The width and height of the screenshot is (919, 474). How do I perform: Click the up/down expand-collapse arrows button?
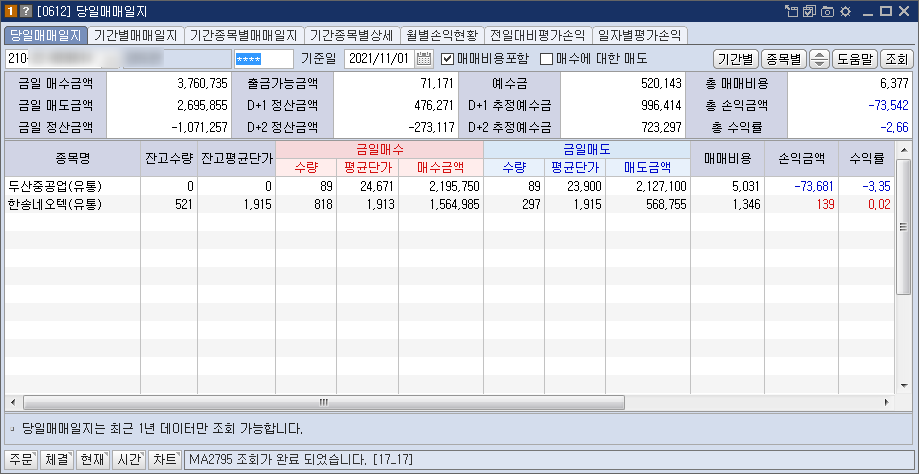(x=819, y=59)
